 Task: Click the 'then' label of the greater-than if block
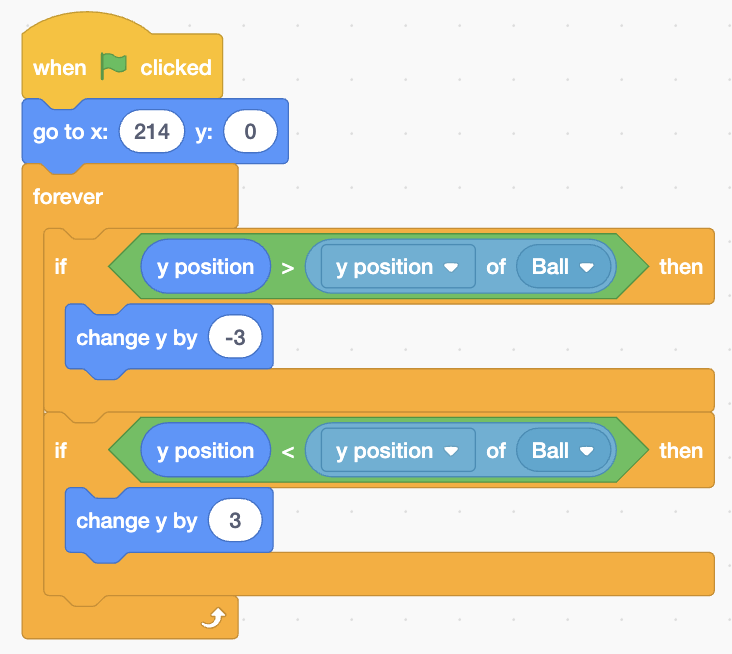click(680, 267)
